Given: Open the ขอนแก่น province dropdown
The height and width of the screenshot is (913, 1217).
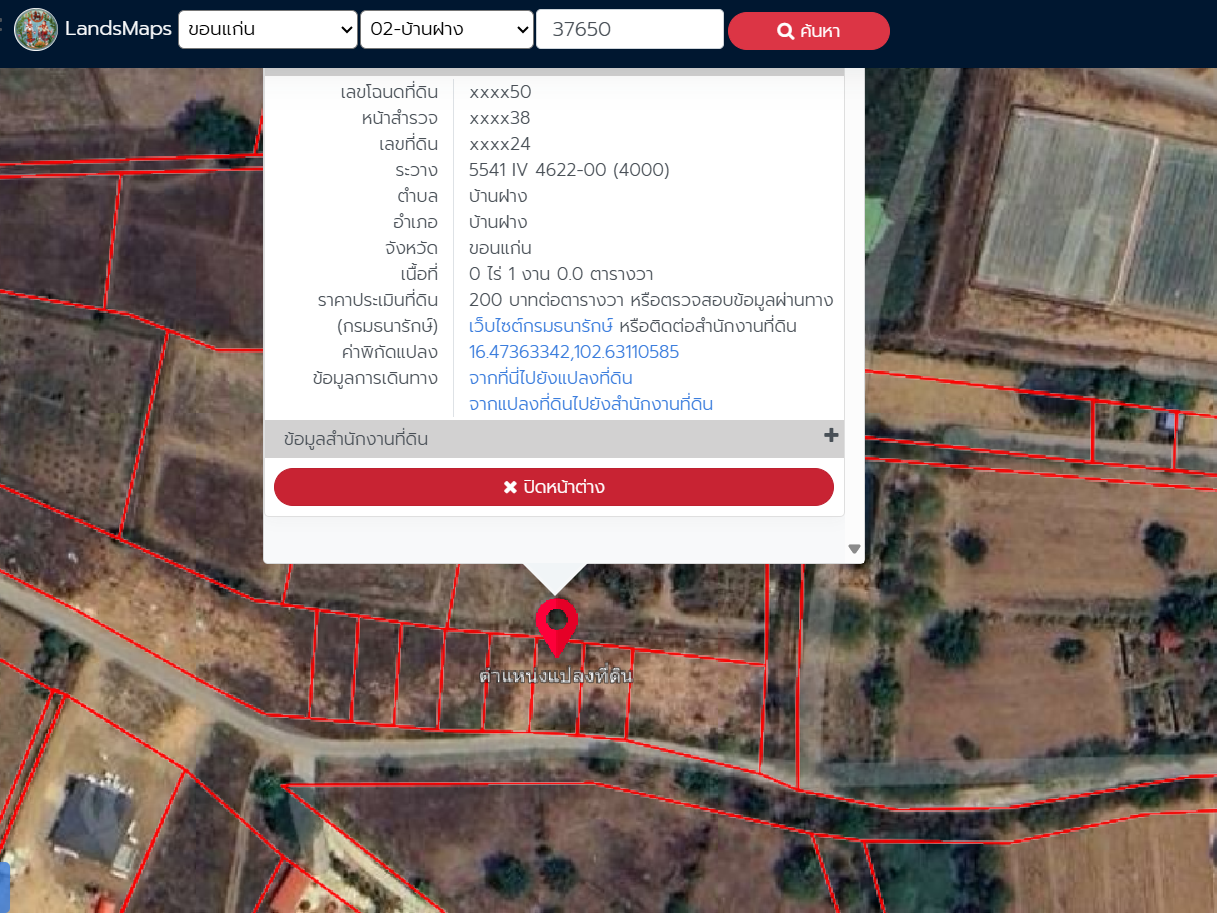Looking at the screenshot, I should tap(268, 29).
